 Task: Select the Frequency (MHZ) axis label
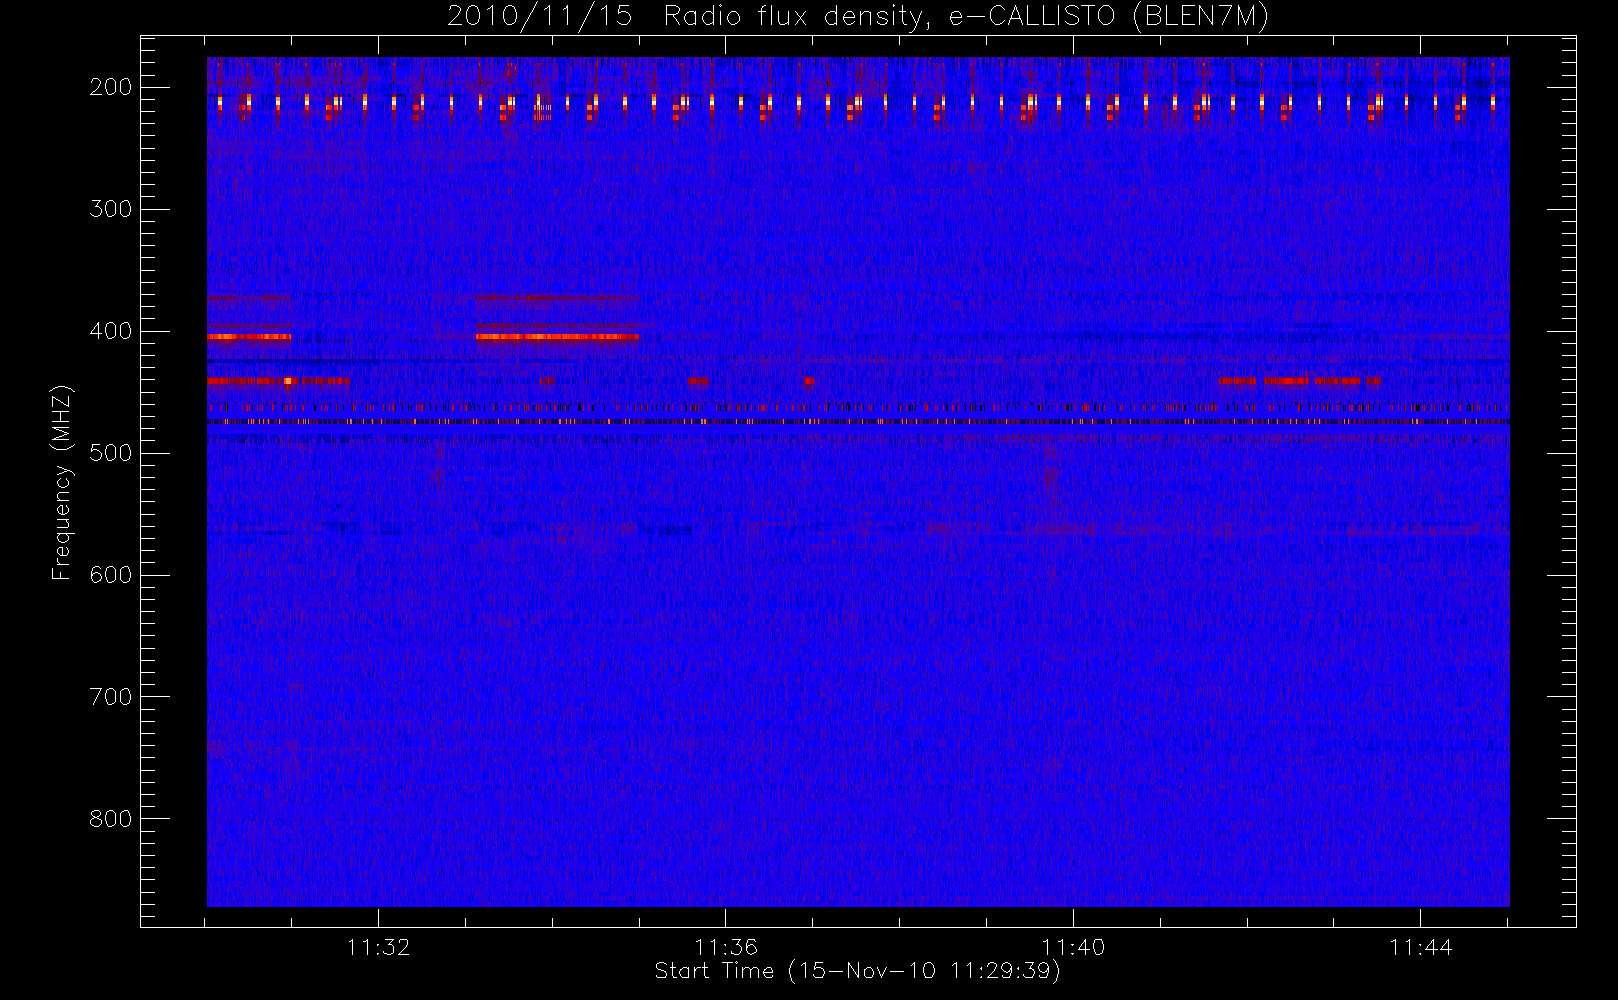click(62, 482)
